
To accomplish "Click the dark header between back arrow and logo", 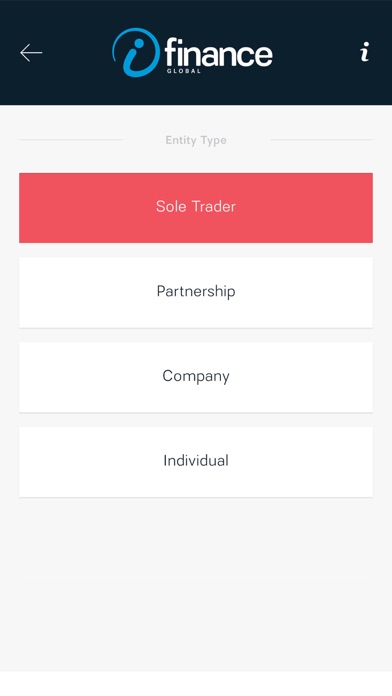I will (77, 52).
